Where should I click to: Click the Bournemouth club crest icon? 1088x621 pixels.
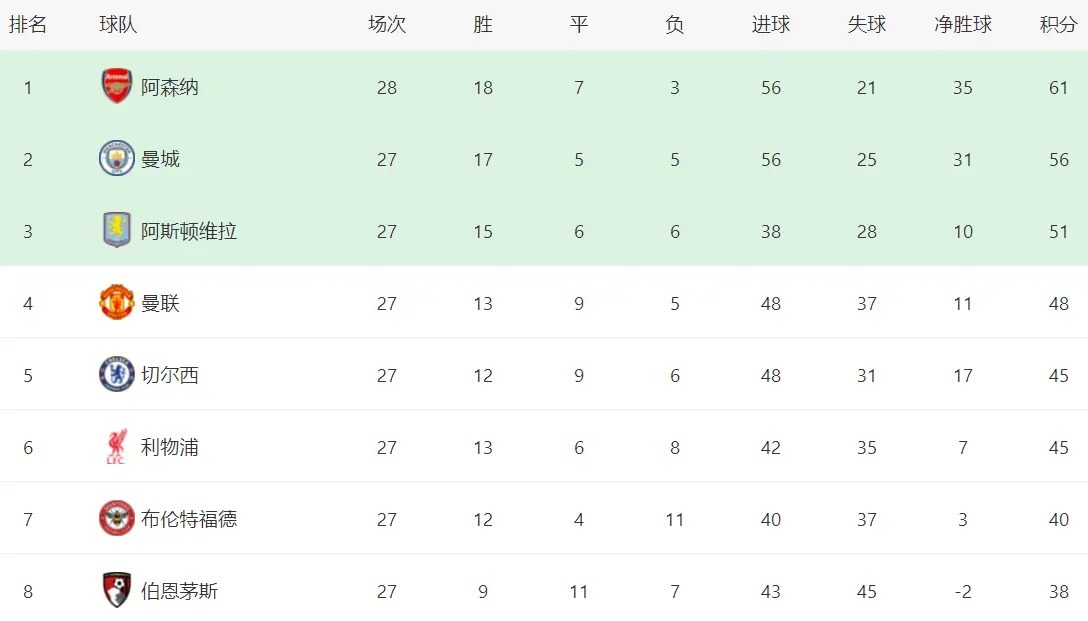(117, 591)
